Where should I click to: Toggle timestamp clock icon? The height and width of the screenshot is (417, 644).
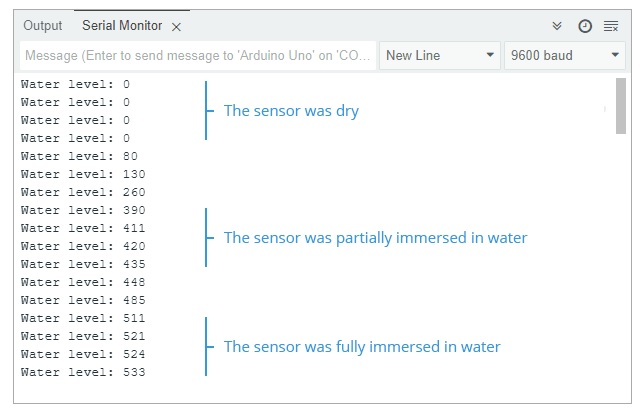585,26
